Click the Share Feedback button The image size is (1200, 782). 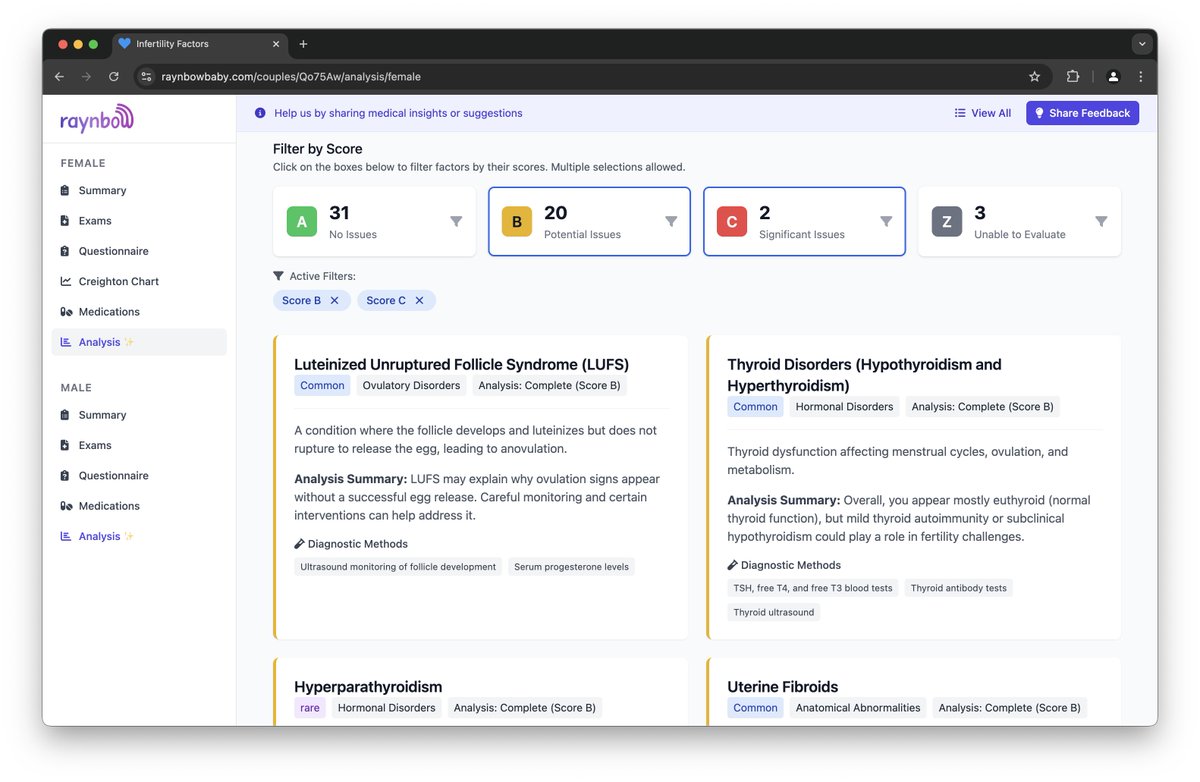pyautogui.click(x=1082, y=113)
